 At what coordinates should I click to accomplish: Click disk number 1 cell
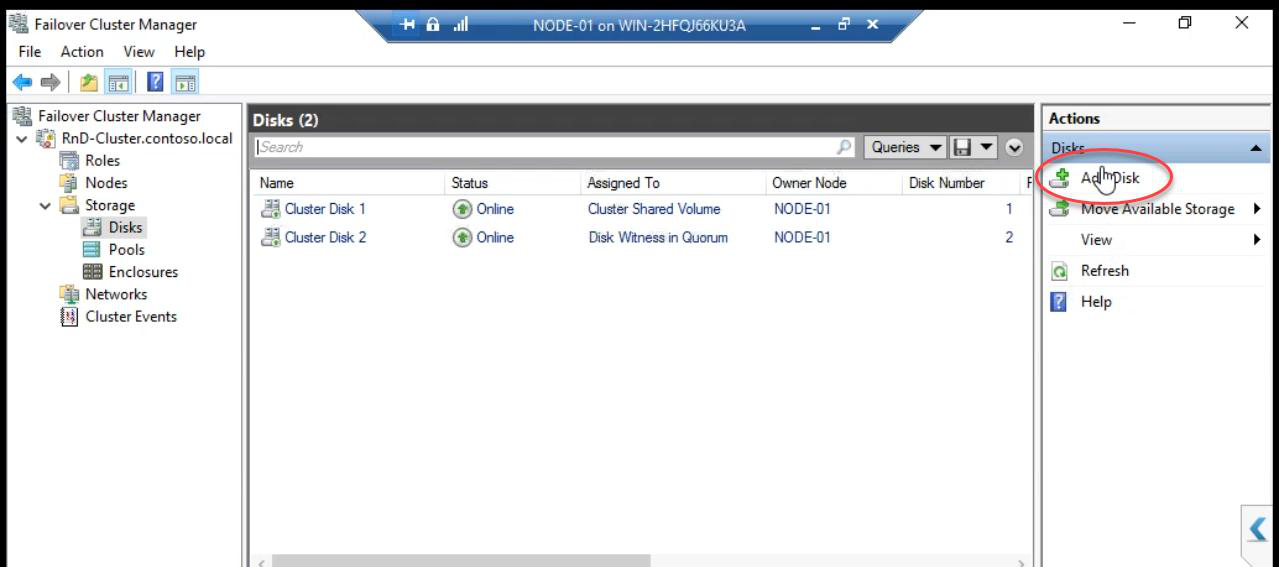1010,209
